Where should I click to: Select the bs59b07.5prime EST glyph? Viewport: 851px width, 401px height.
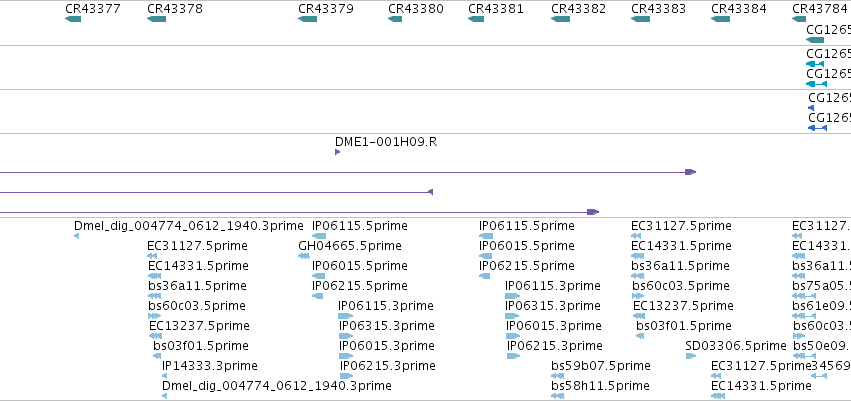(x=557, y=376)
